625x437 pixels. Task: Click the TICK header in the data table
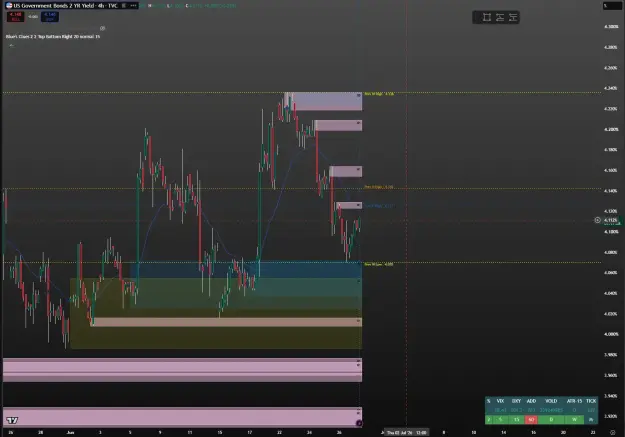[x=591, y=401]
